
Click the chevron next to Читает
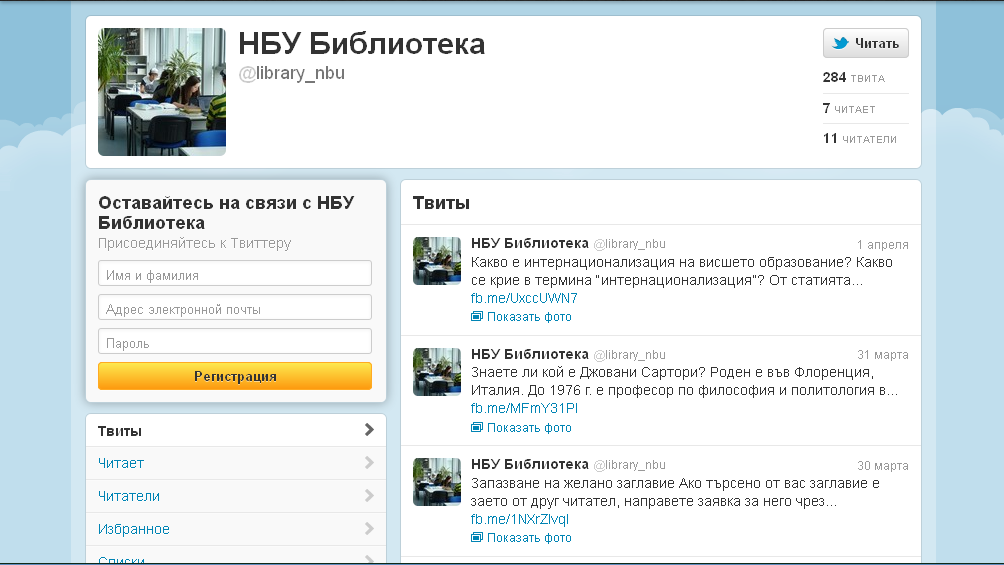click(x=369, y=463)
